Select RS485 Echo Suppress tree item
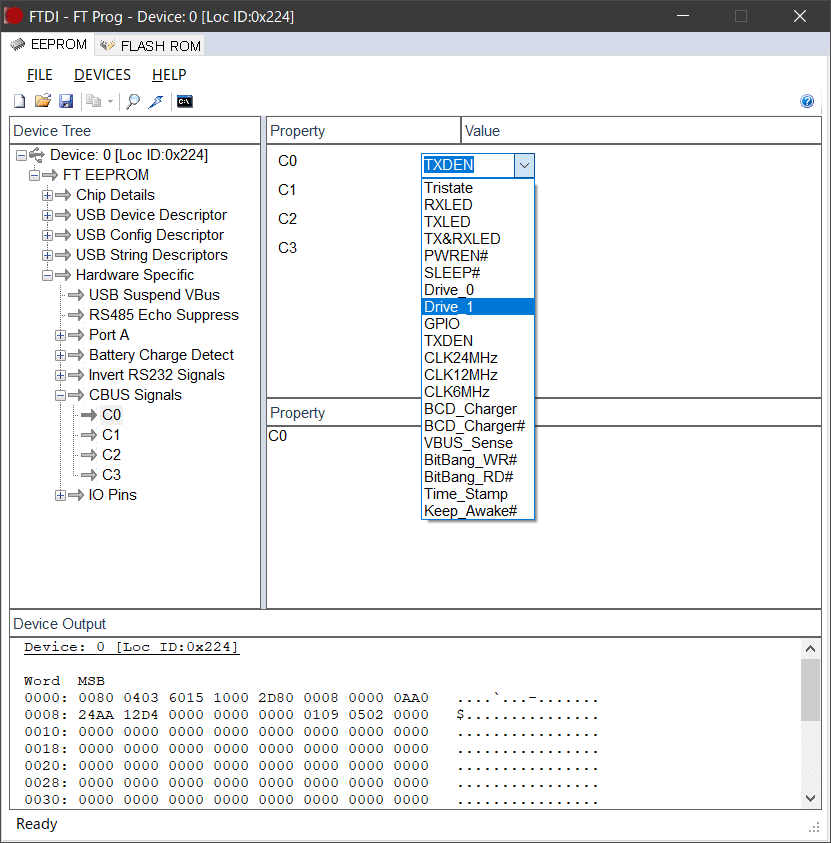Image resolution: width=831 pixels, height=843 pixels. click(x=163, y=315)
